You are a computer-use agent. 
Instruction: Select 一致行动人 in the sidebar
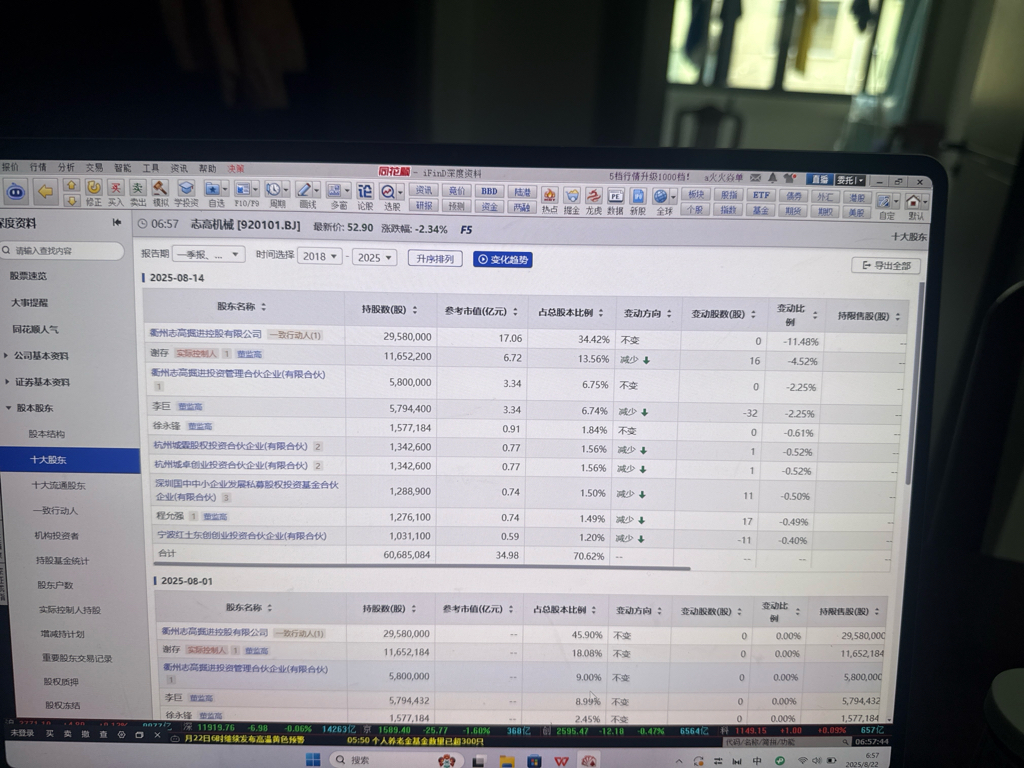[56, 511]
